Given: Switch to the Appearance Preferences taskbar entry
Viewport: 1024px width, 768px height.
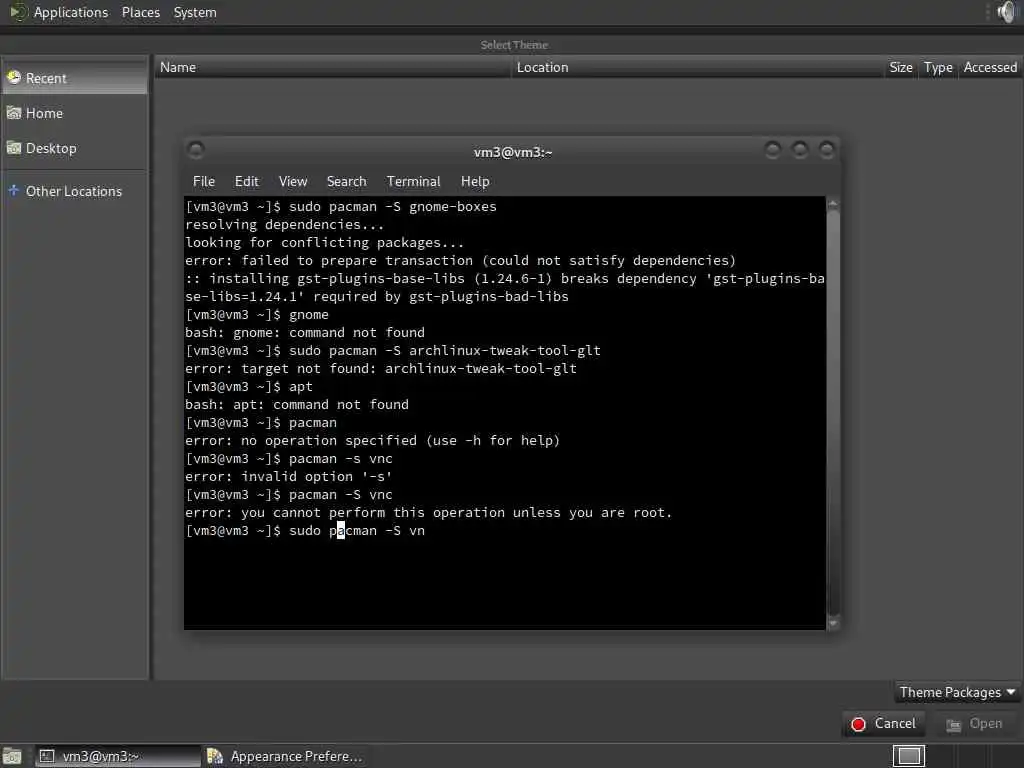Looking at the screenshot, I should pos(285,756).
